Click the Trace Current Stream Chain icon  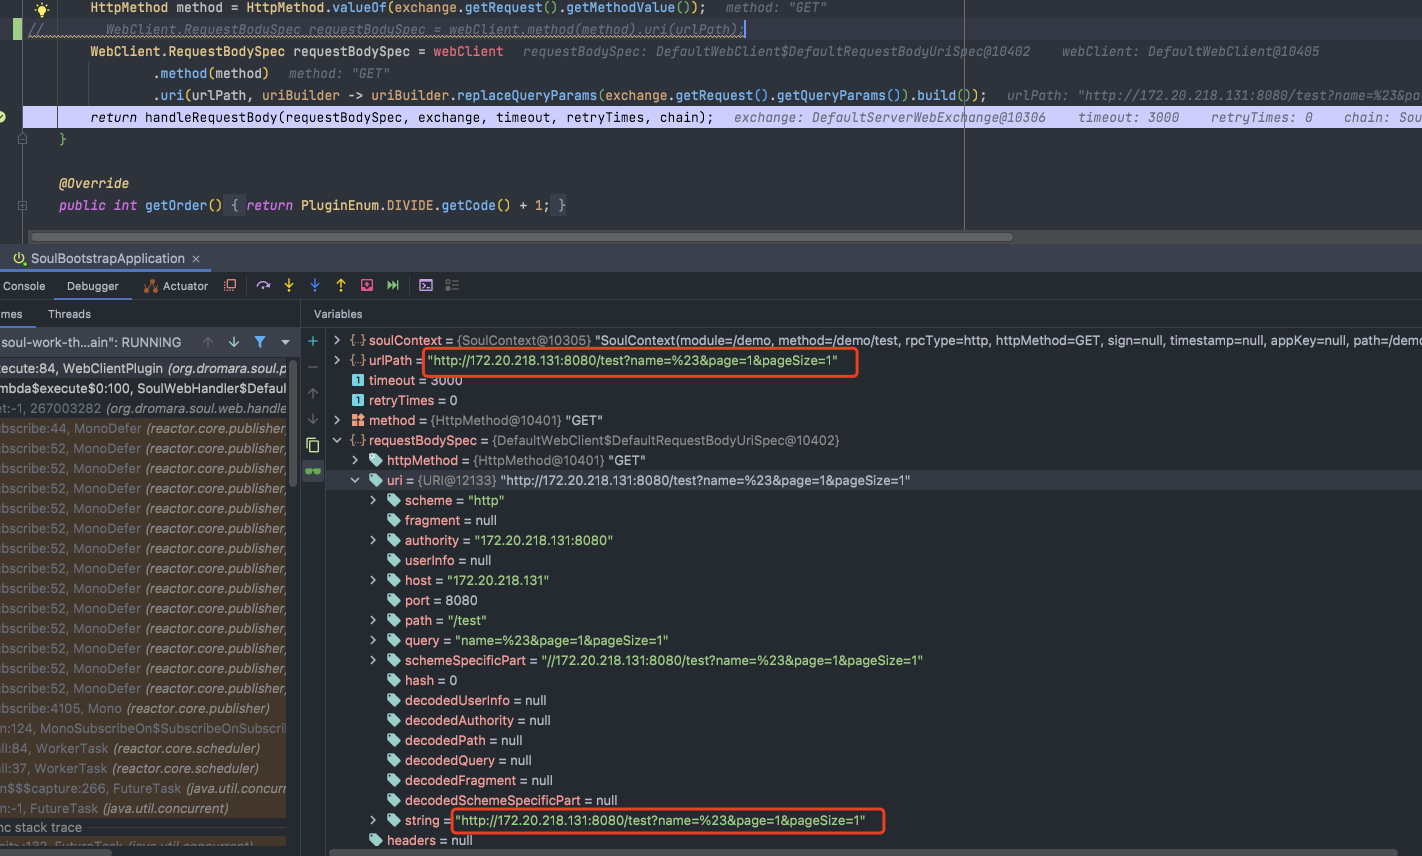tap(452, 285)
